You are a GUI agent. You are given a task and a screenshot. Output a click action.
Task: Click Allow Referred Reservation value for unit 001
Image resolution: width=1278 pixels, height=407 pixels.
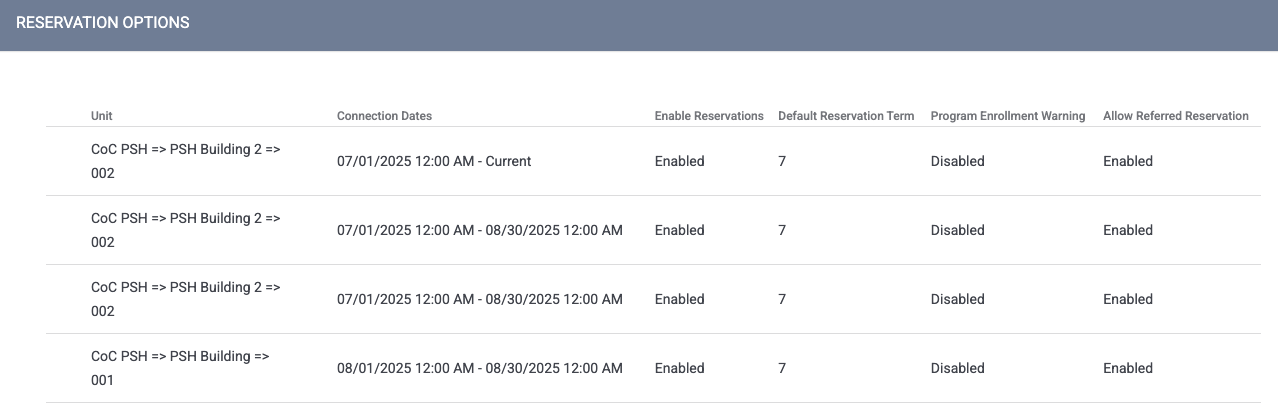tap(1127, 368)
